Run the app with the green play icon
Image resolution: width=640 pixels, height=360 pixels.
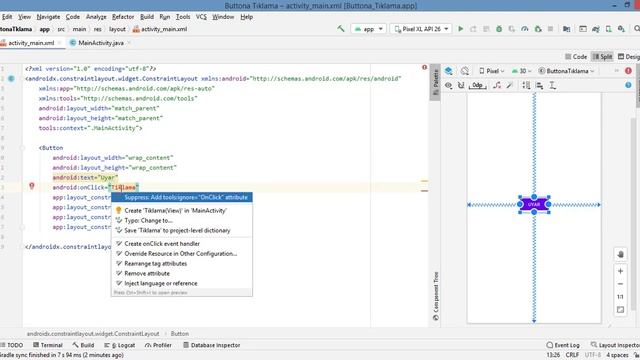[x=460, y=29]
